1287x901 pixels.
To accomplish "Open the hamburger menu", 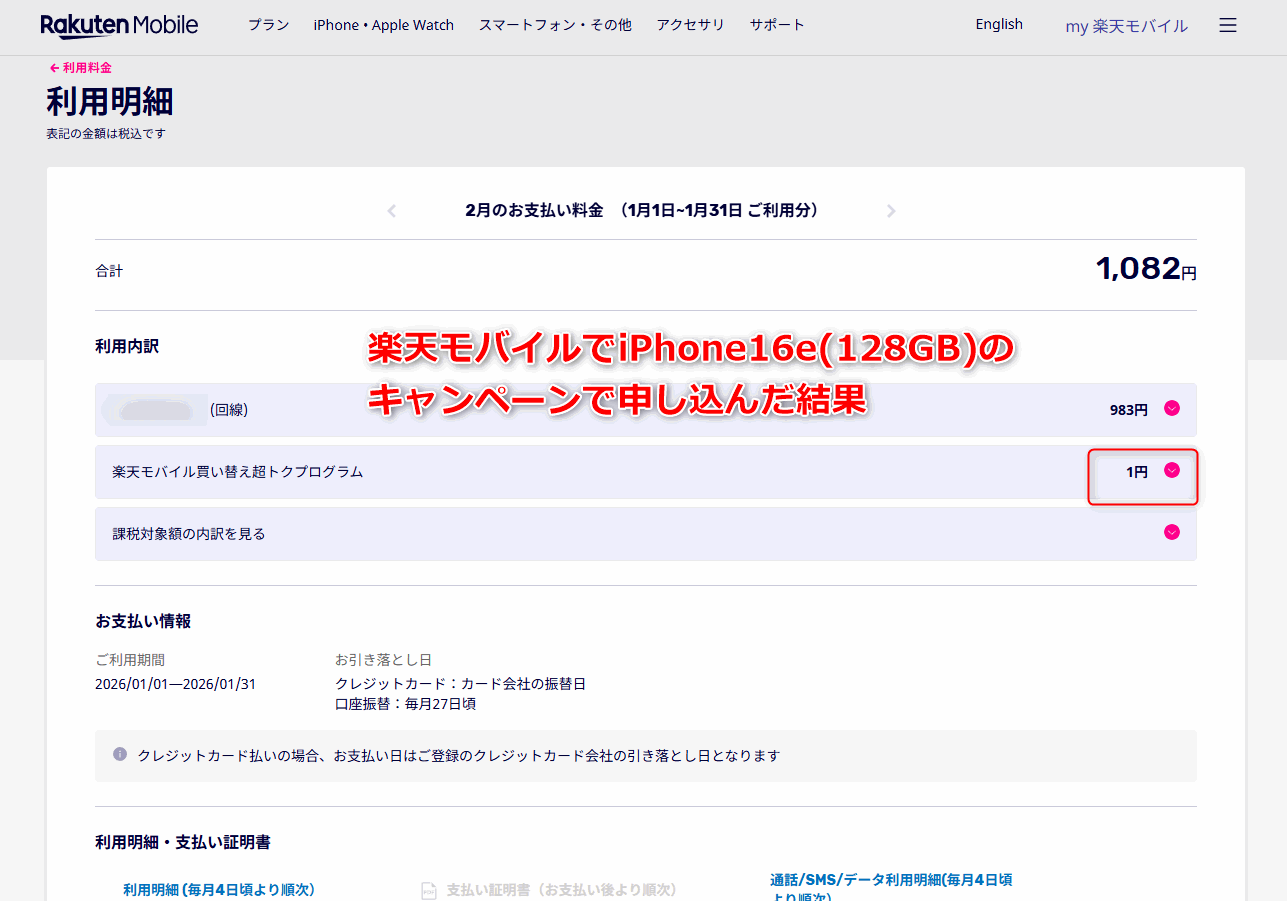I will 1228,25.
